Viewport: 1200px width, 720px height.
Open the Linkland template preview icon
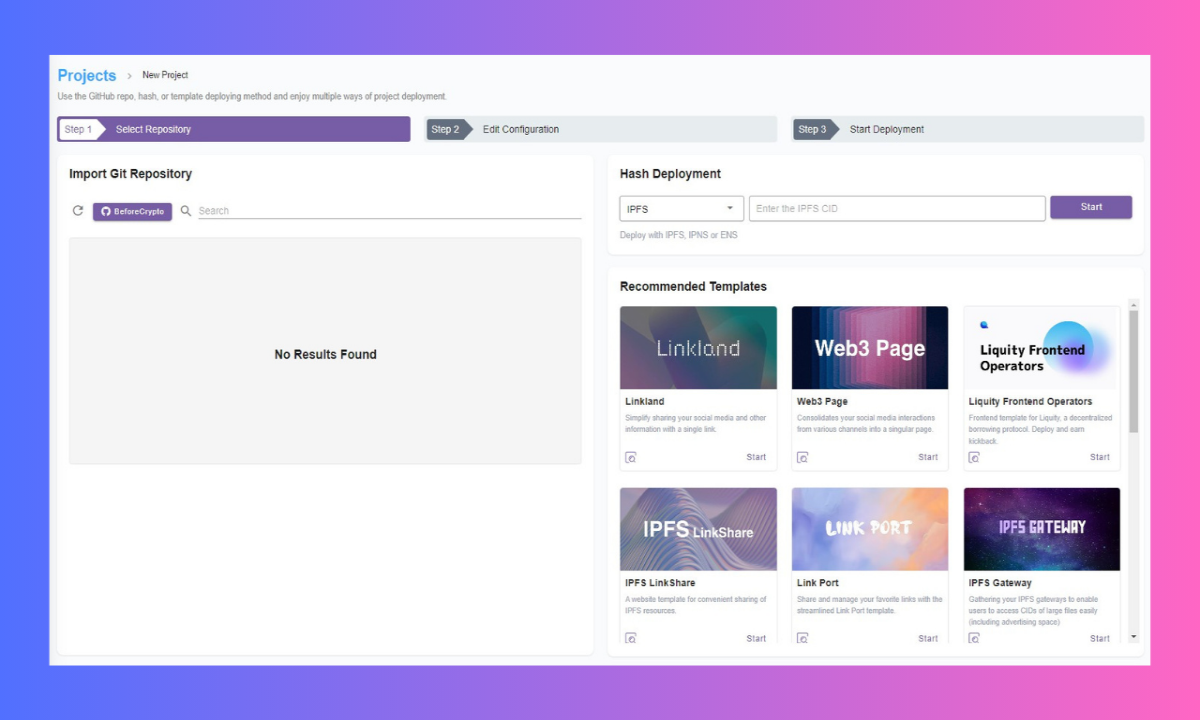click(x=631, y=457)
